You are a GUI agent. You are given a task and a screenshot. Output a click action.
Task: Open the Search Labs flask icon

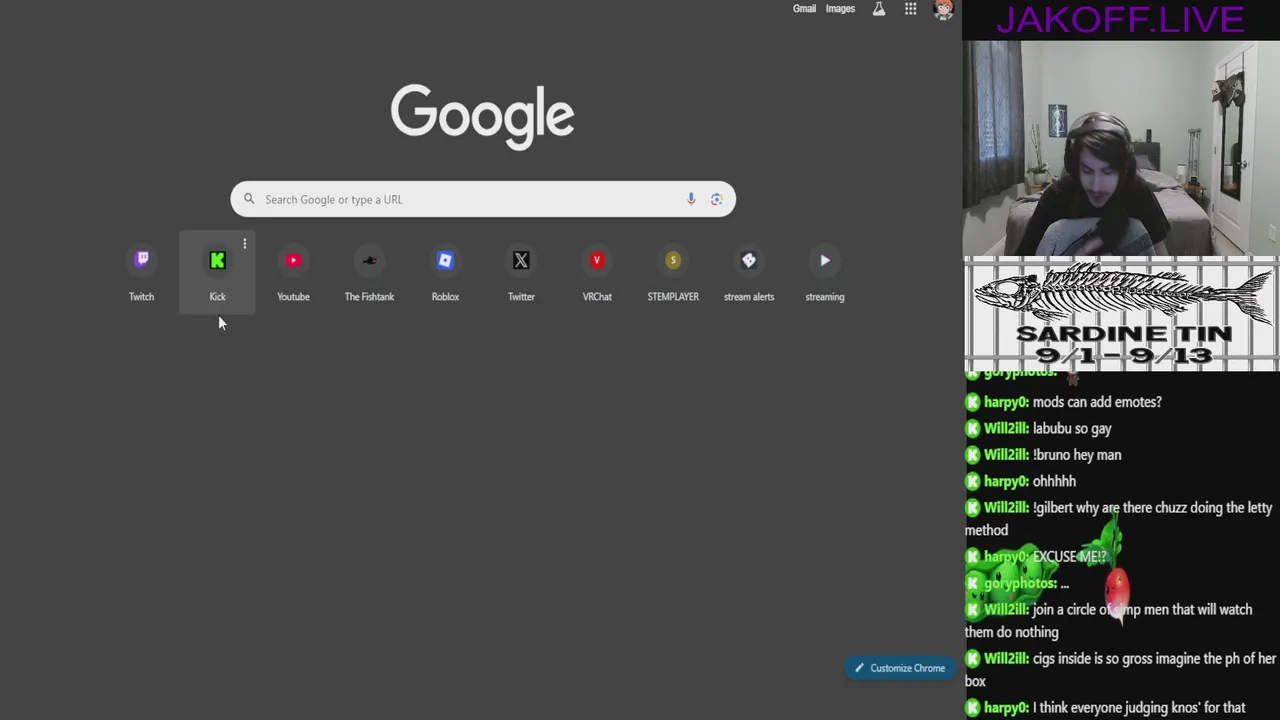click(878, 9)
